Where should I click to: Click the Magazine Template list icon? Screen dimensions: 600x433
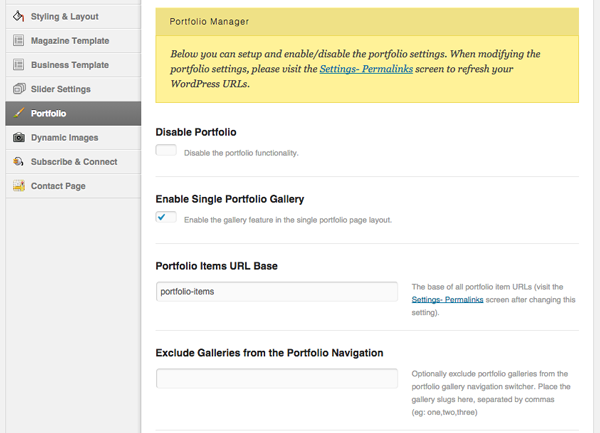18,41
